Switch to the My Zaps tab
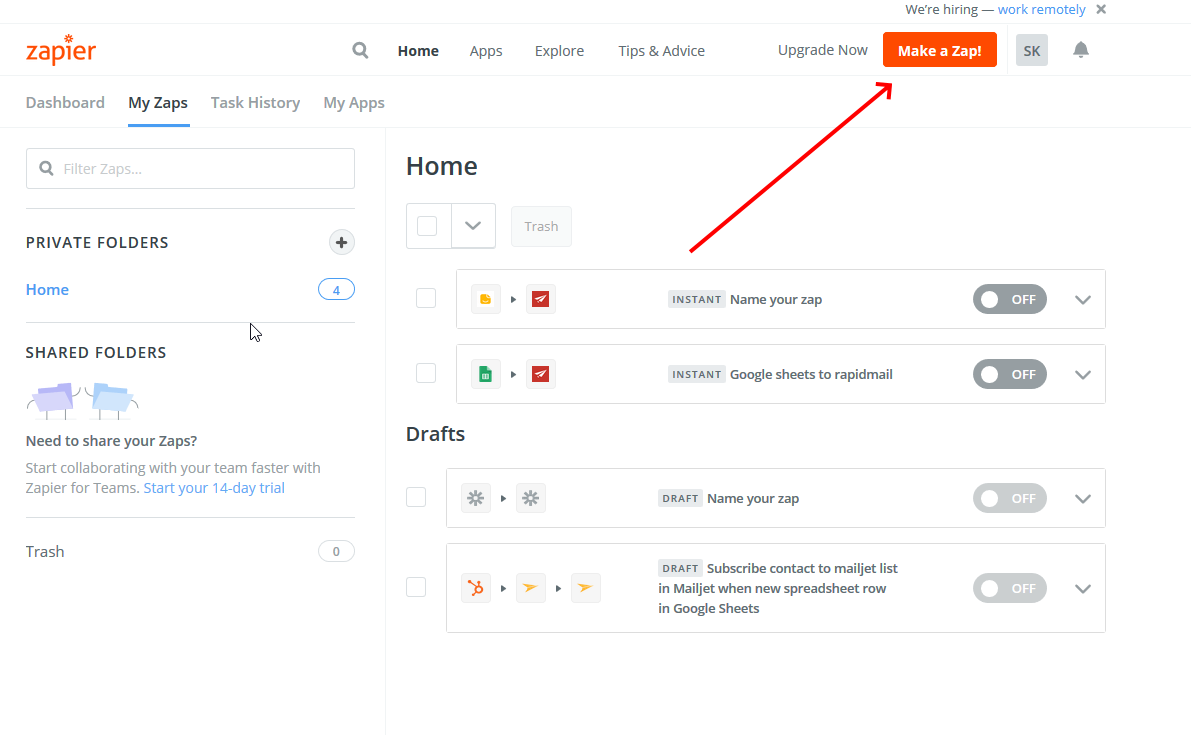1191x735 pixels. pos(158,103)
